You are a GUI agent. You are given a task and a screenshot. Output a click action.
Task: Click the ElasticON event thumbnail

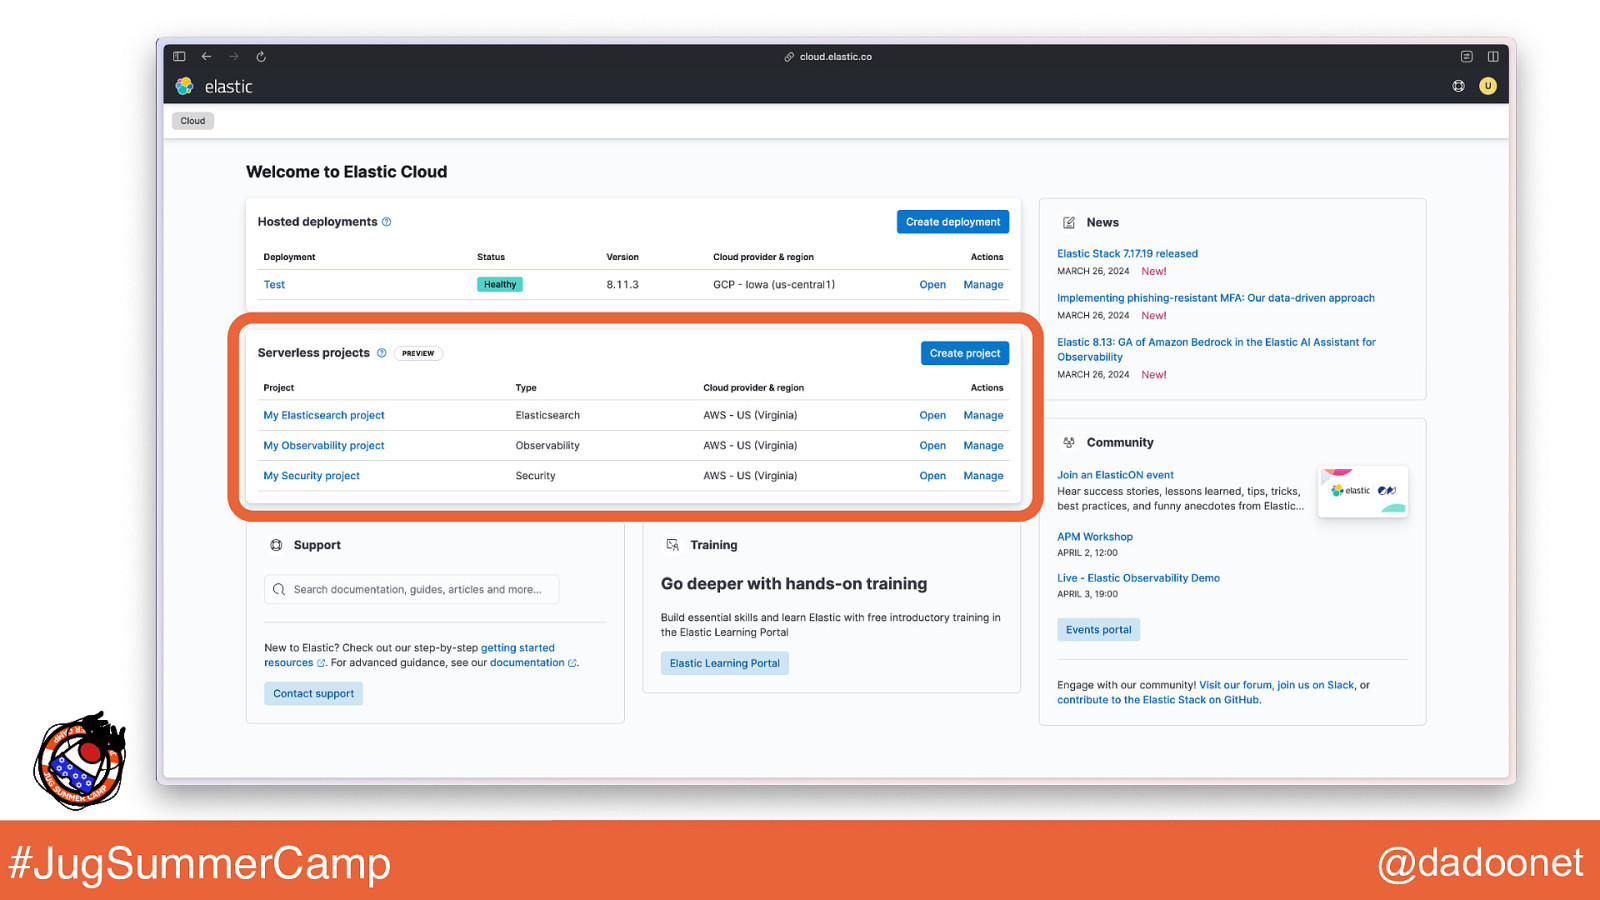(1362, 491)
